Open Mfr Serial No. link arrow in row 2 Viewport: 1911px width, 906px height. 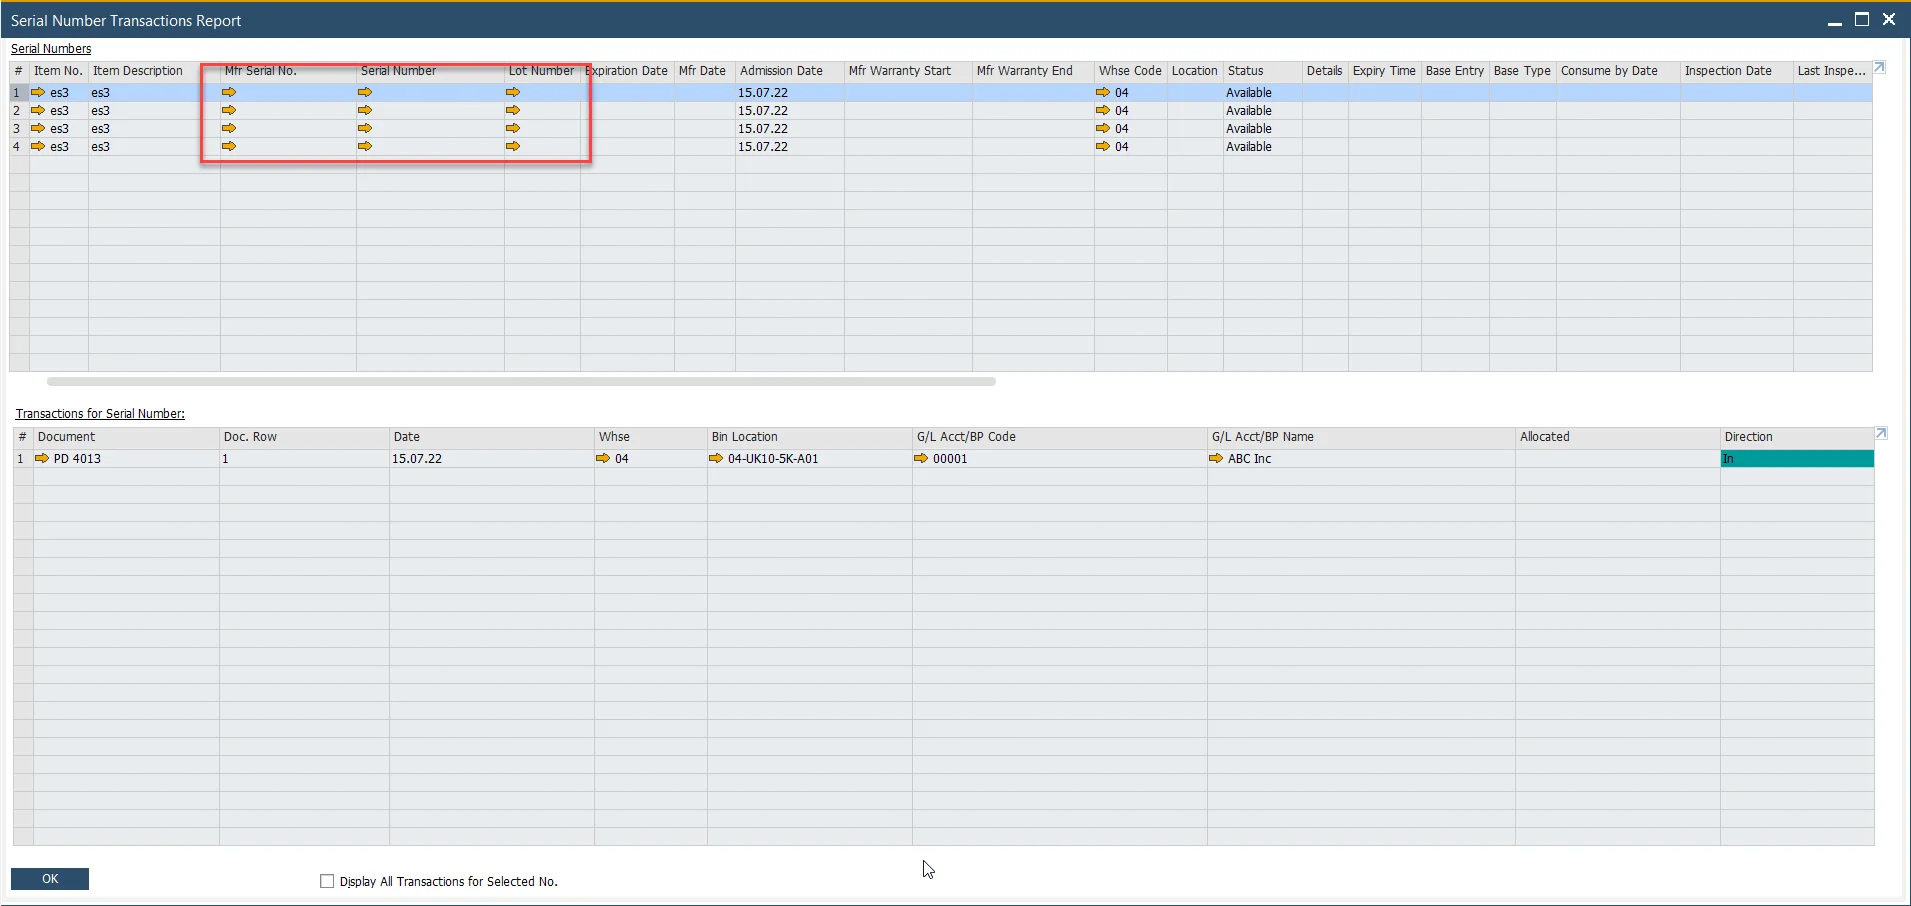point(229,110)
